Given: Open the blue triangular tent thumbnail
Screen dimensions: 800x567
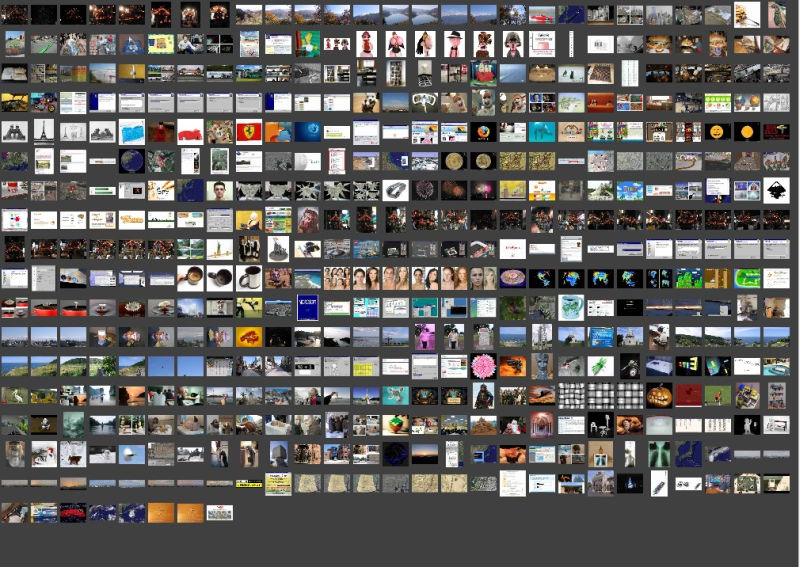Looking at the screenshot, I should (132, 44).
